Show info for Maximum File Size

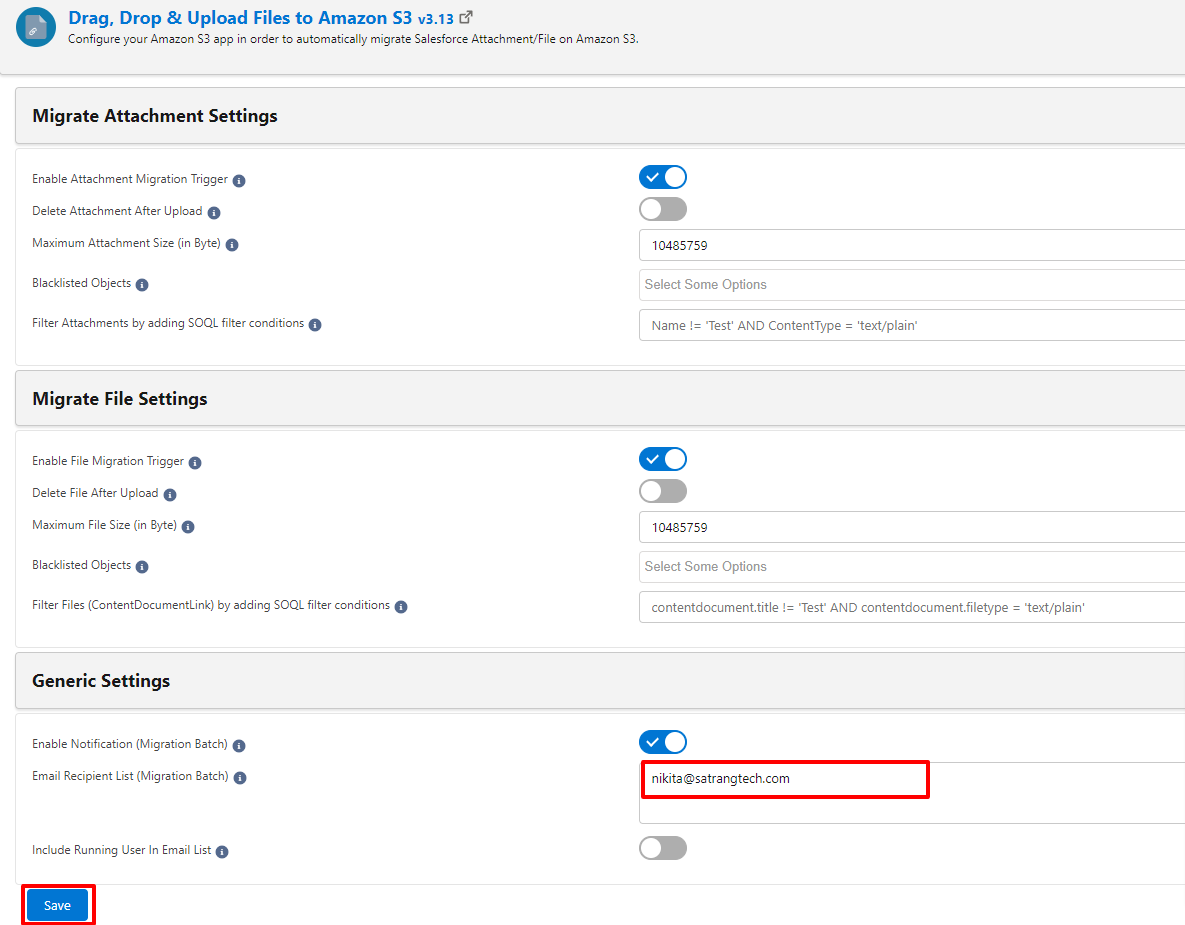coord(188,527)
